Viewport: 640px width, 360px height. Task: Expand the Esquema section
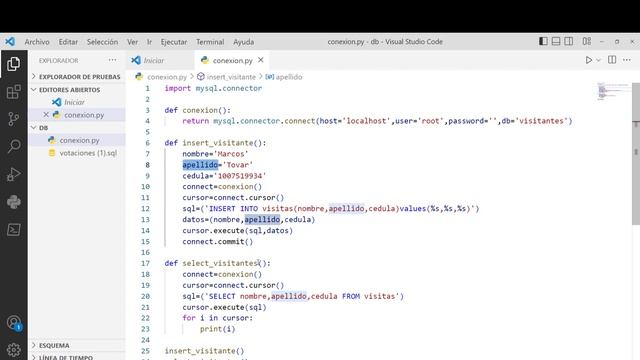pos(77,345)
